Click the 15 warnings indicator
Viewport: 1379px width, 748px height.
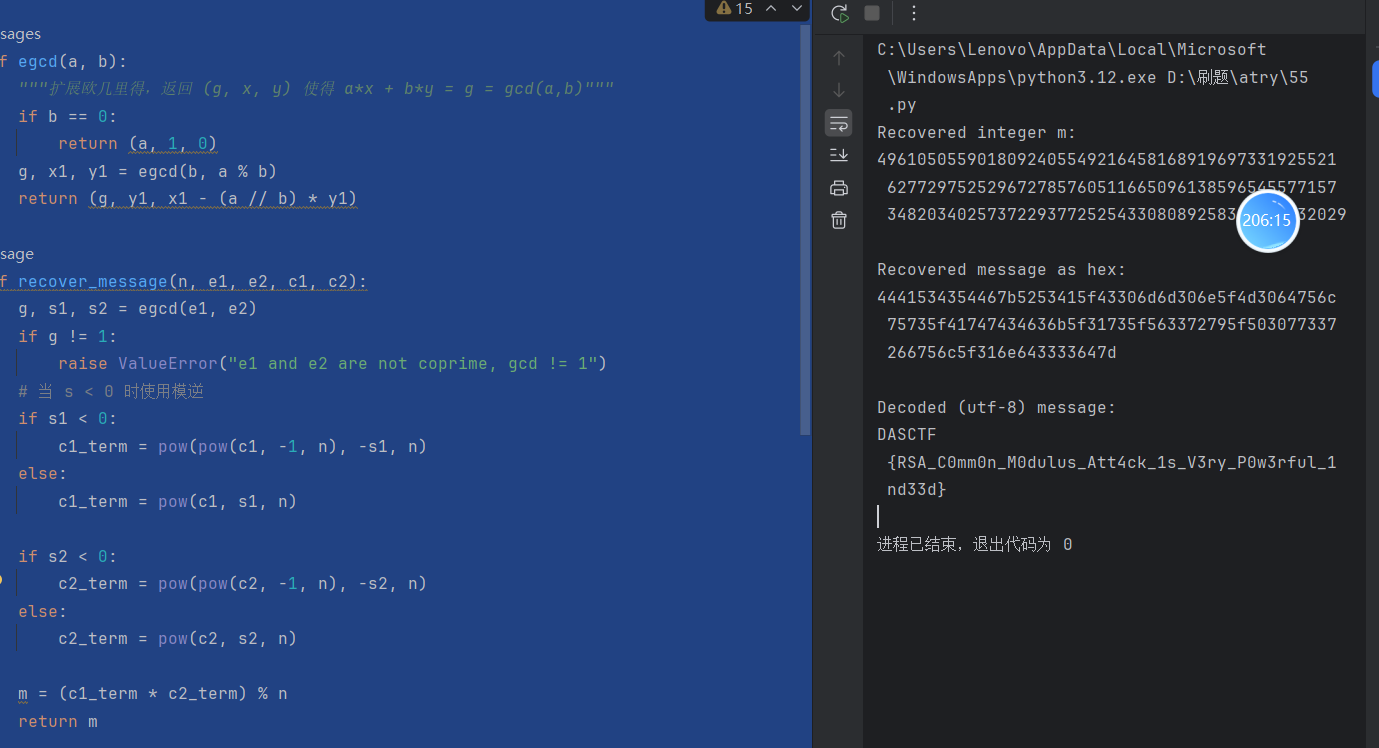pos(735,8)
